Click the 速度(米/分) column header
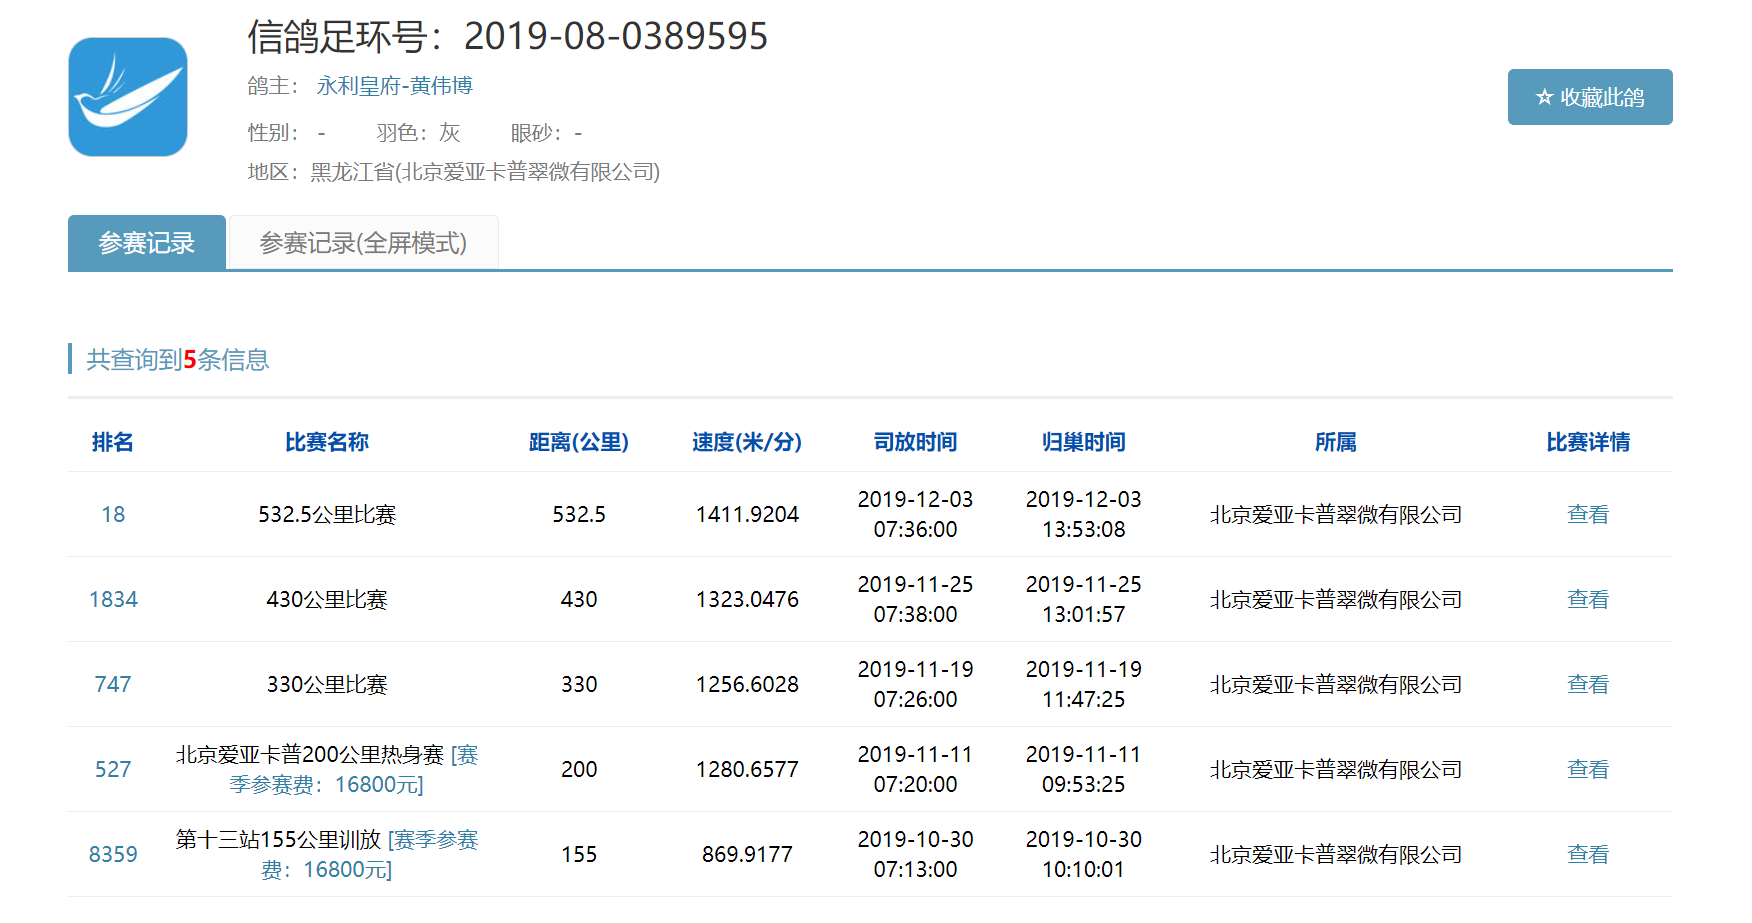This screenshot has height=923, width=1752. 747,442
